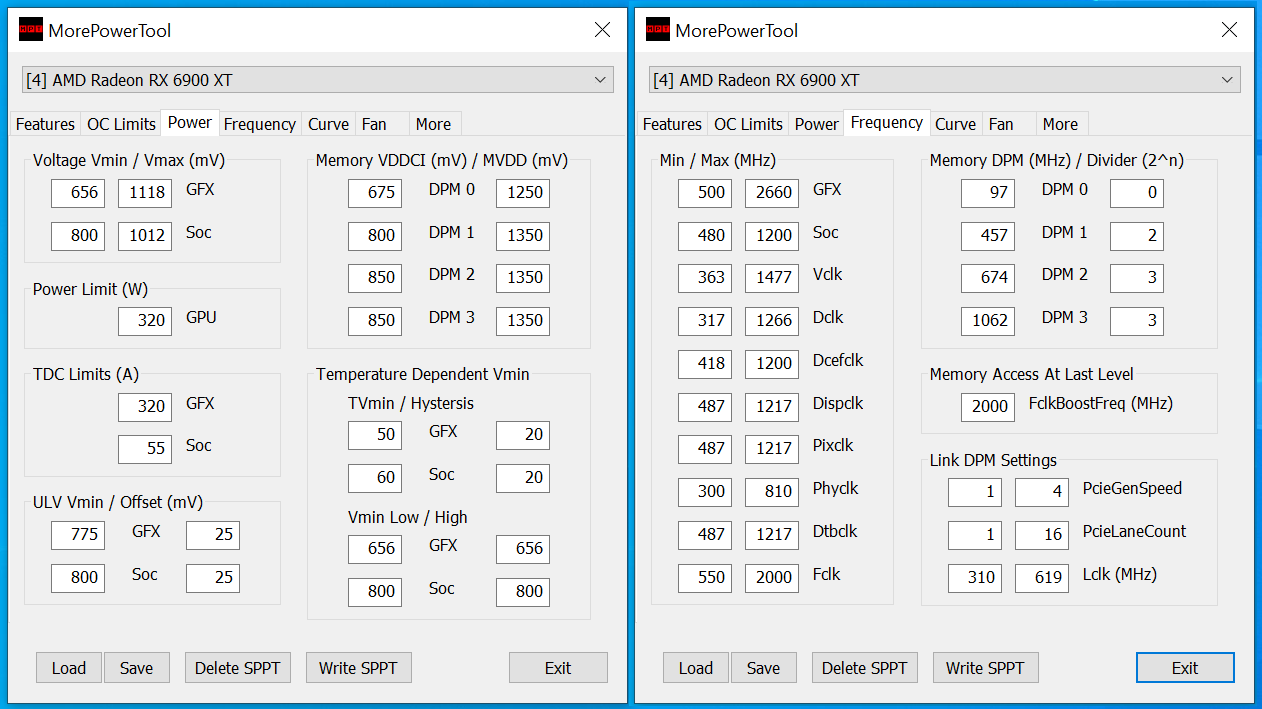Edit FclkBoostFreq field

click(988, 407)
